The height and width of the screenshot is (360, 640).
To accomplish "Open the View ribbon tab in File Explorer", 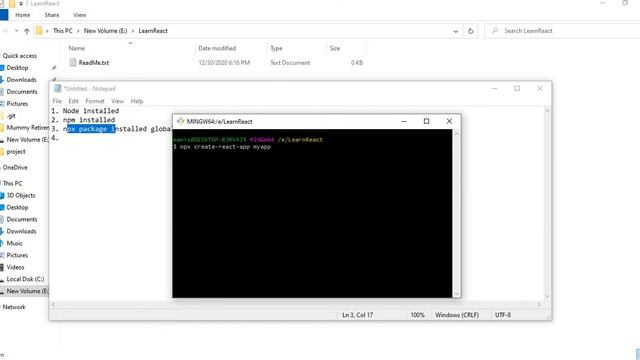I will [x=80, y=15].
